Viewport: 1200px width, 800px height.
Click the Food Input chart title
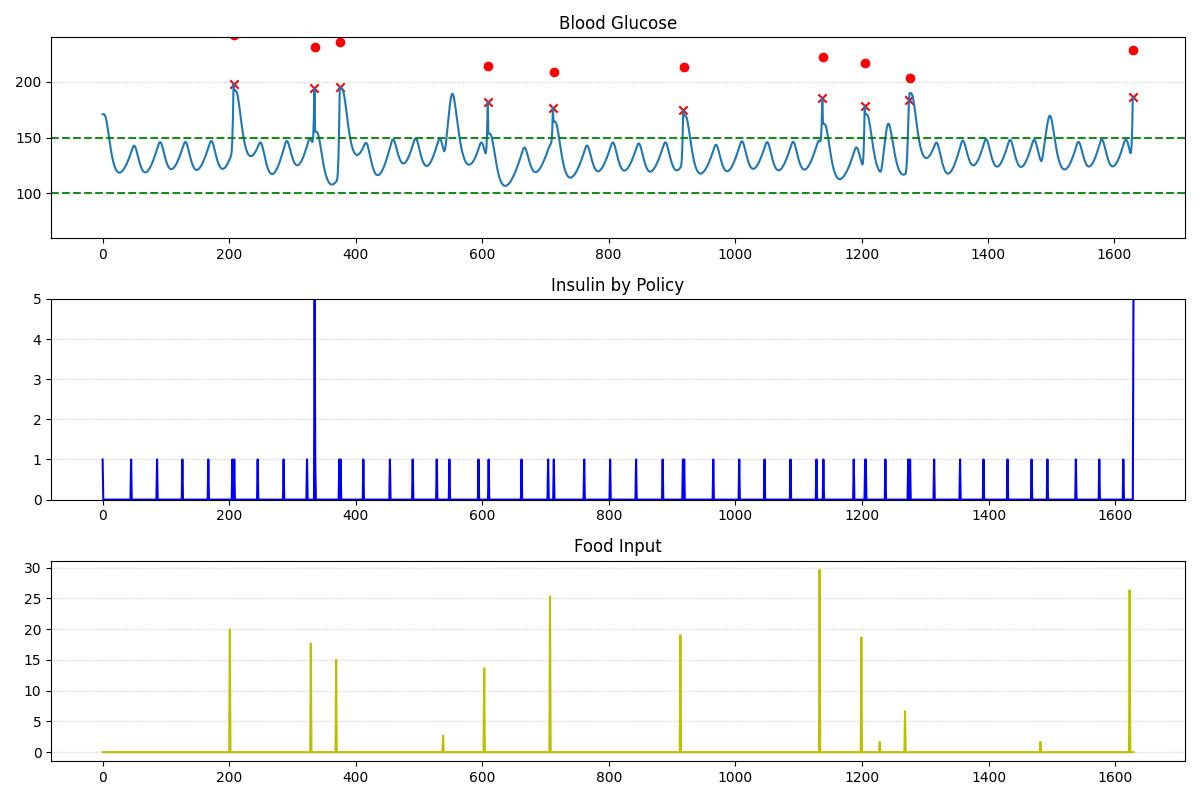point(617,546)
